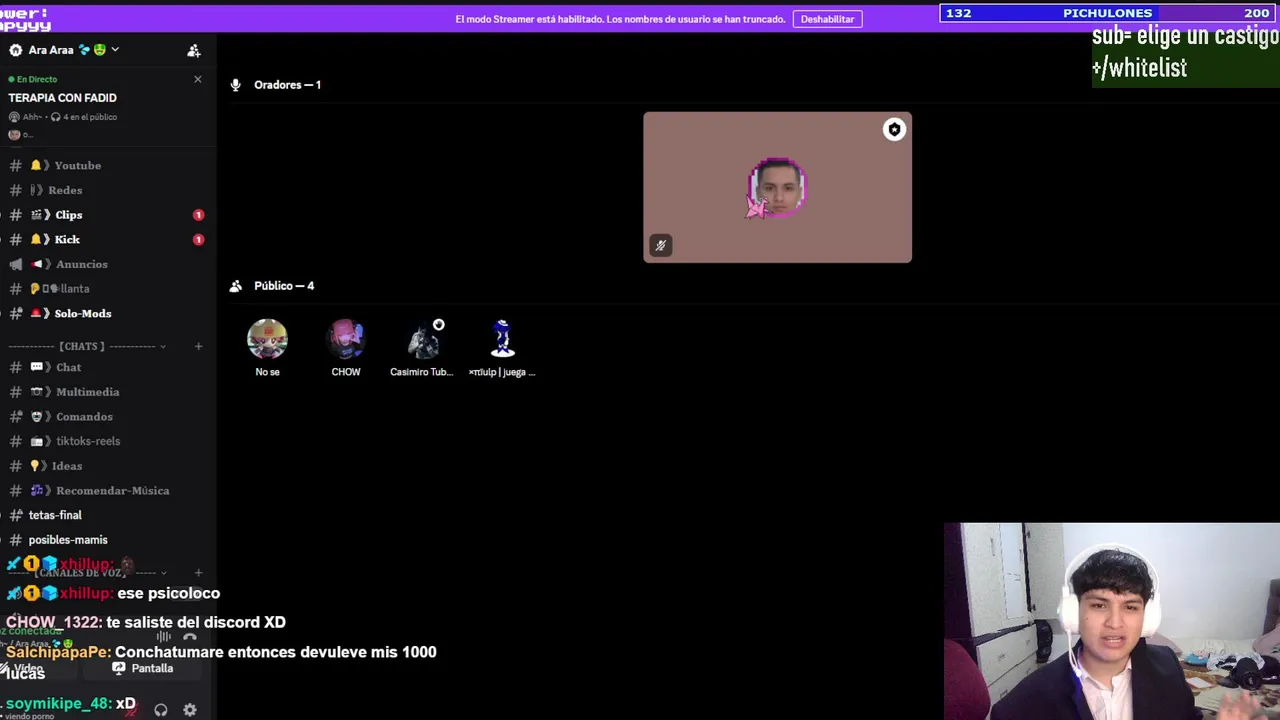This screenshot has width=1280, height=720.
Task: Open the TERAPIA CON FADID stage title
Action: [x=62, y=98]
